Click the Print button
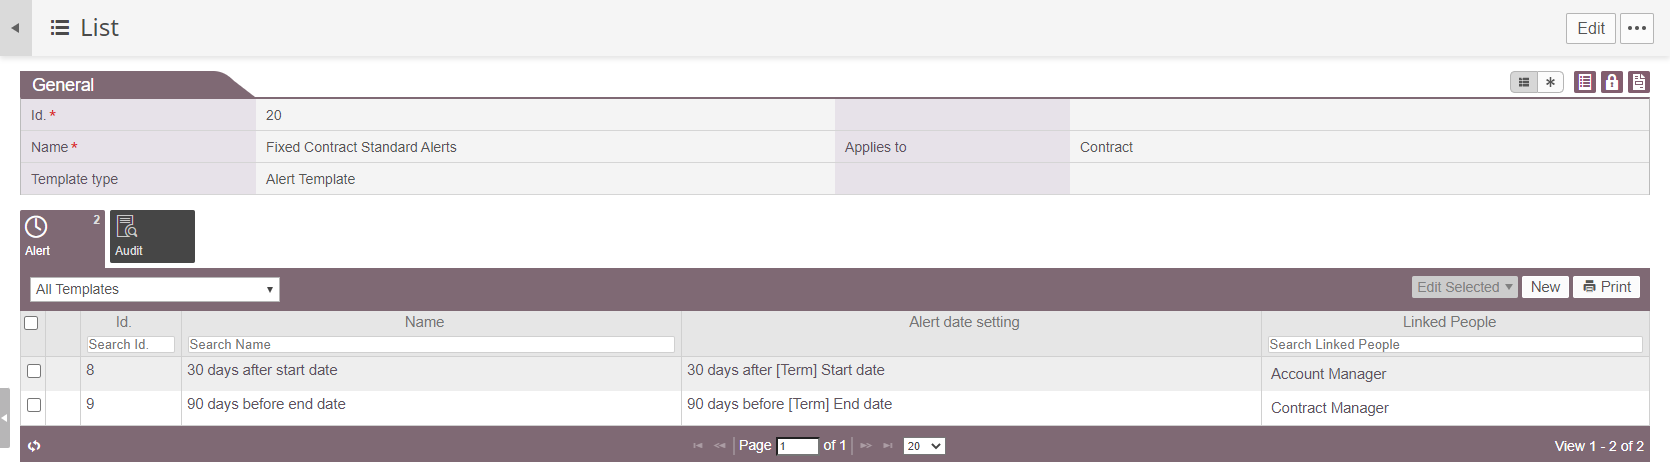1672x471 pixels. point(1607,287)
